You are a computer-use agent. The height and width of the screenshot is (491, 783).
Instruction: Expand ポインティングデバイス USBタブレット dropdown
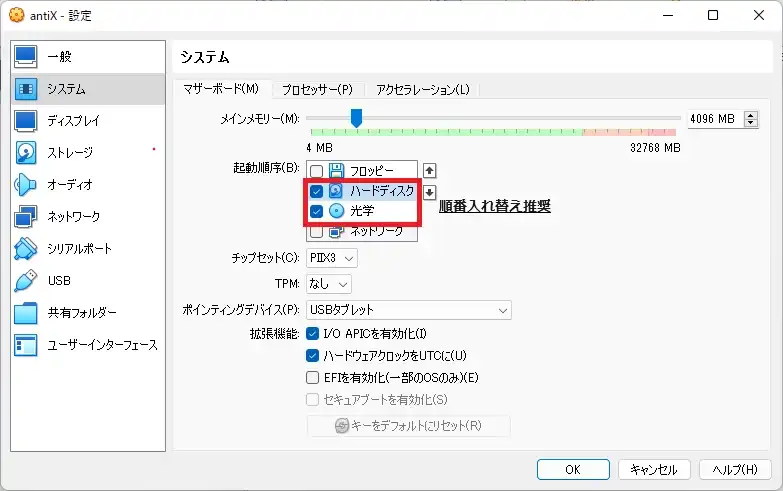(x=408, y=310)
